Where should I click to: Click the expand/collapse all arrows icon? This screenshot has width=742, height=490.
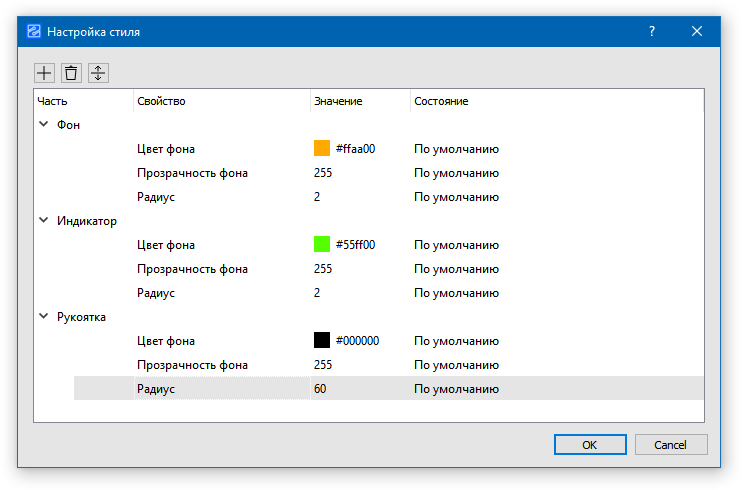pos(98,73)
